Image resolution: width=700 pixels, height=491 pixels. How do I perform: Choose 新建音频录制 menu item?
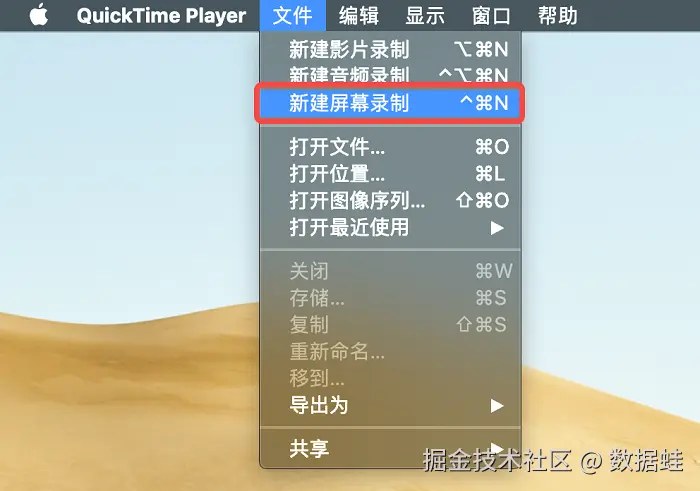coord(391,74)
